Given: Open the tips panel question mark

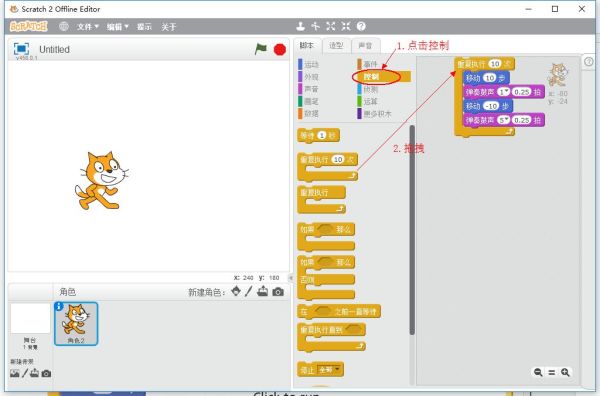Looking at the screenshot, I should (589, 61).
